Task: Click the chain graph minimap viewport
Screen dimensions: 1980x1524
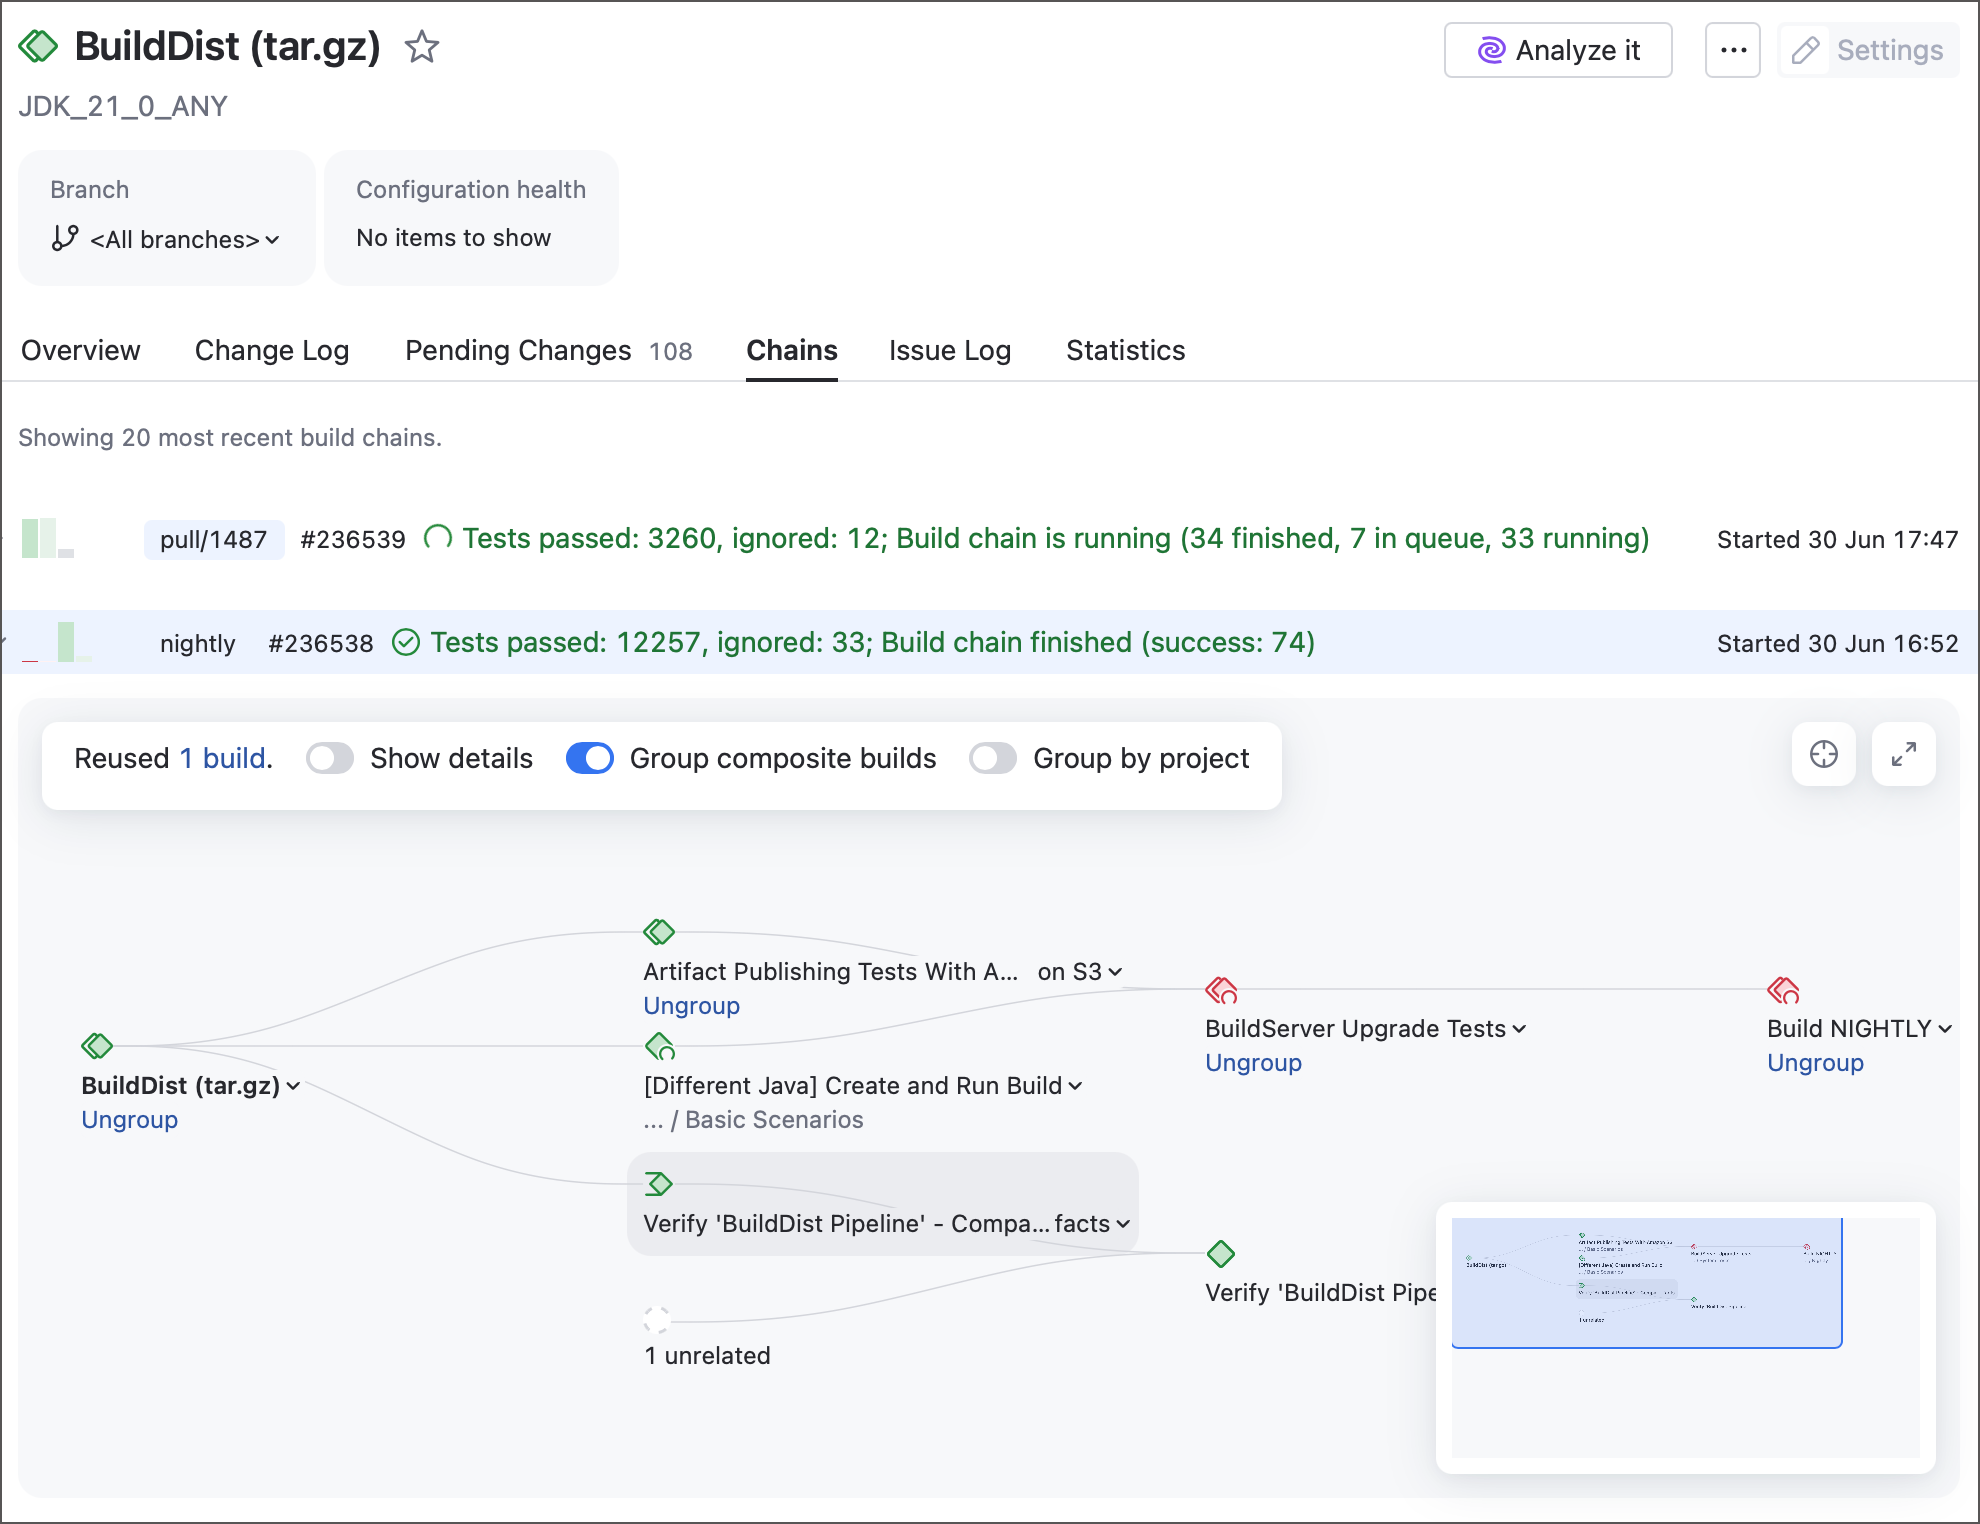Action: coord(1647,1283)
